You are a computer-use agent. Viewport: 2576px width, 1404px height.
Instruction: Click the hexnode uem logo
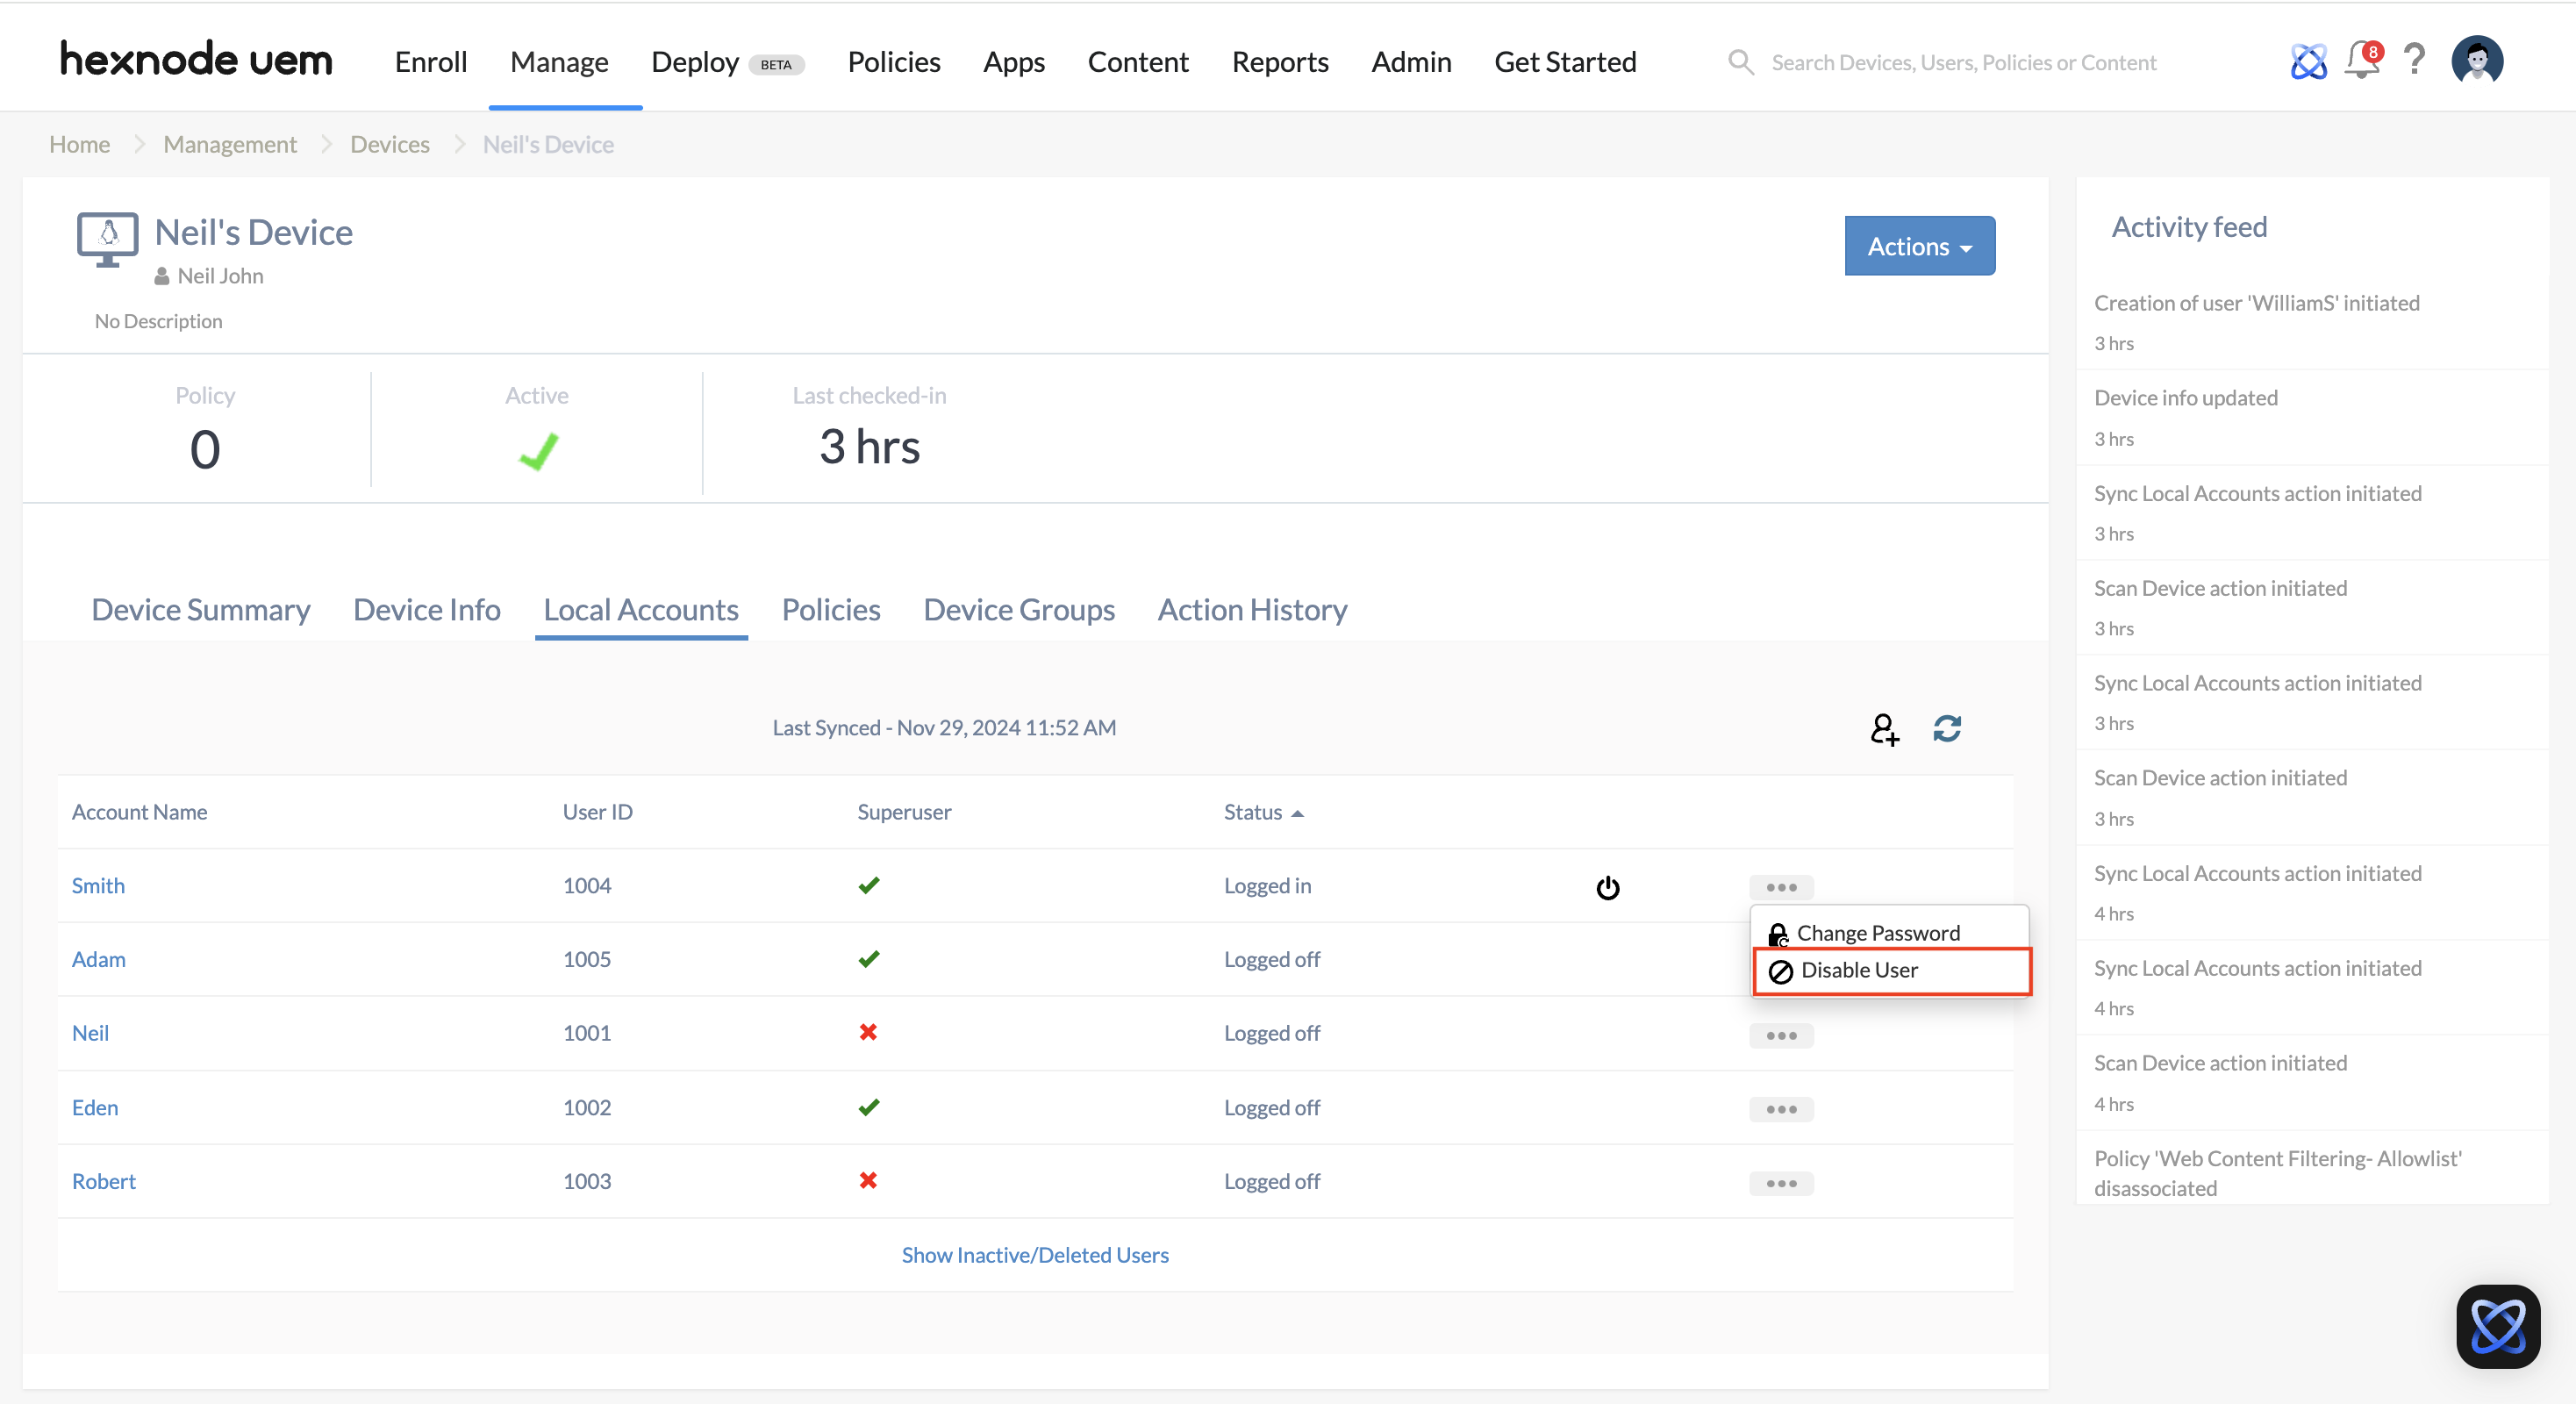point(196,60)
